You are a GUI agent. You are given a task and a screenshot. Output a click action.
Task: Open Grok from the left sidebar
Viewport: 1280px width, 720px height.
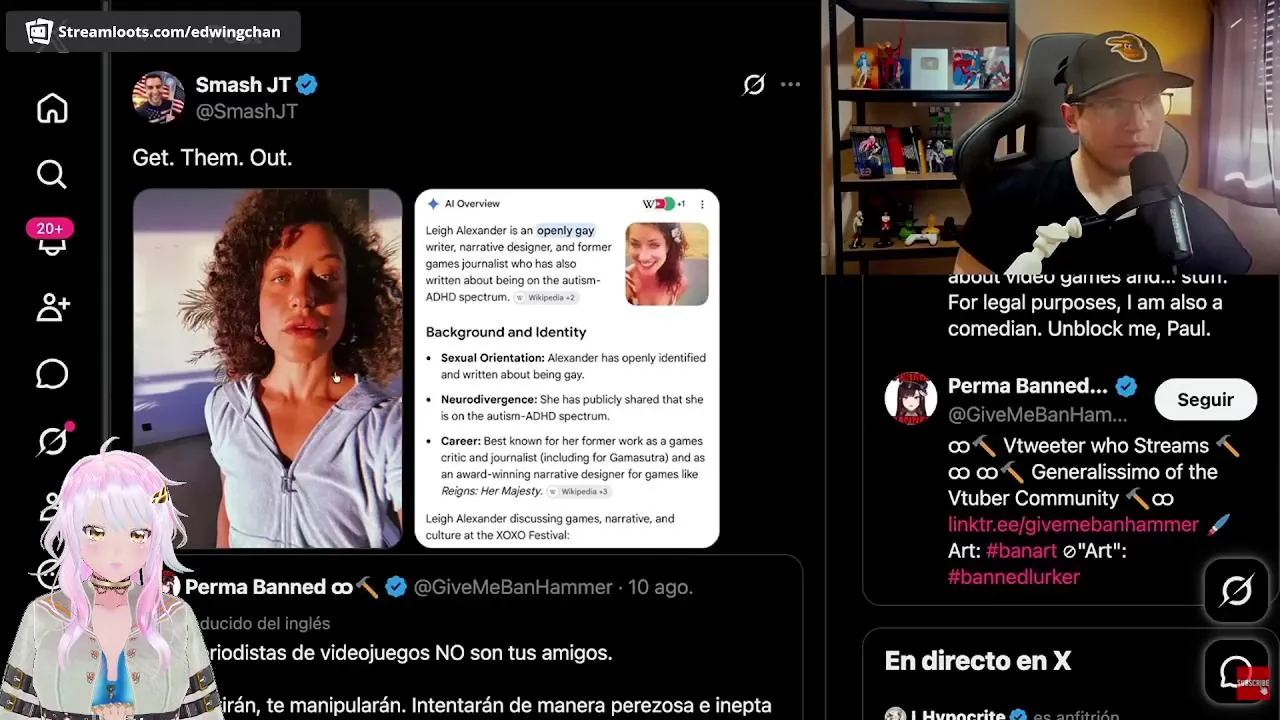[x=52, y=440]
